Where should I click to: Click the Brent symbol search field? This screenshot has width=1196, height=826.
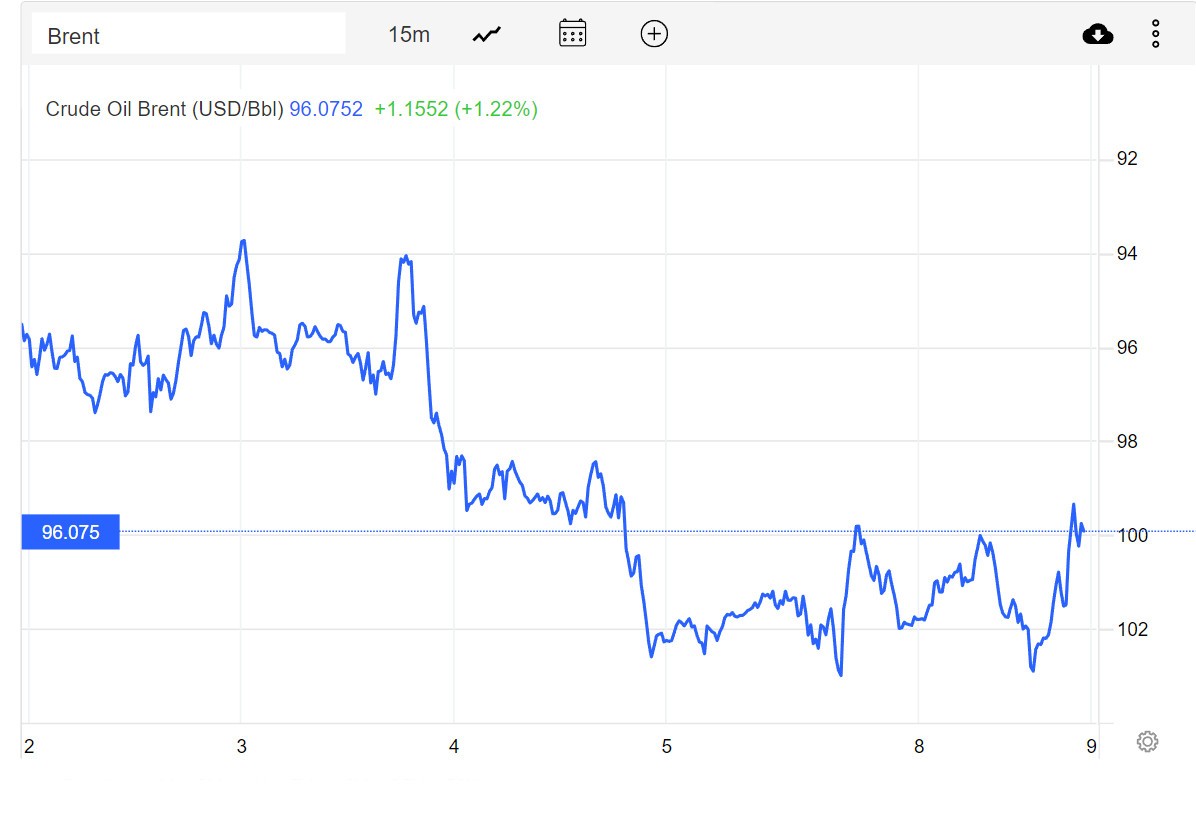(x=188, y=36)
